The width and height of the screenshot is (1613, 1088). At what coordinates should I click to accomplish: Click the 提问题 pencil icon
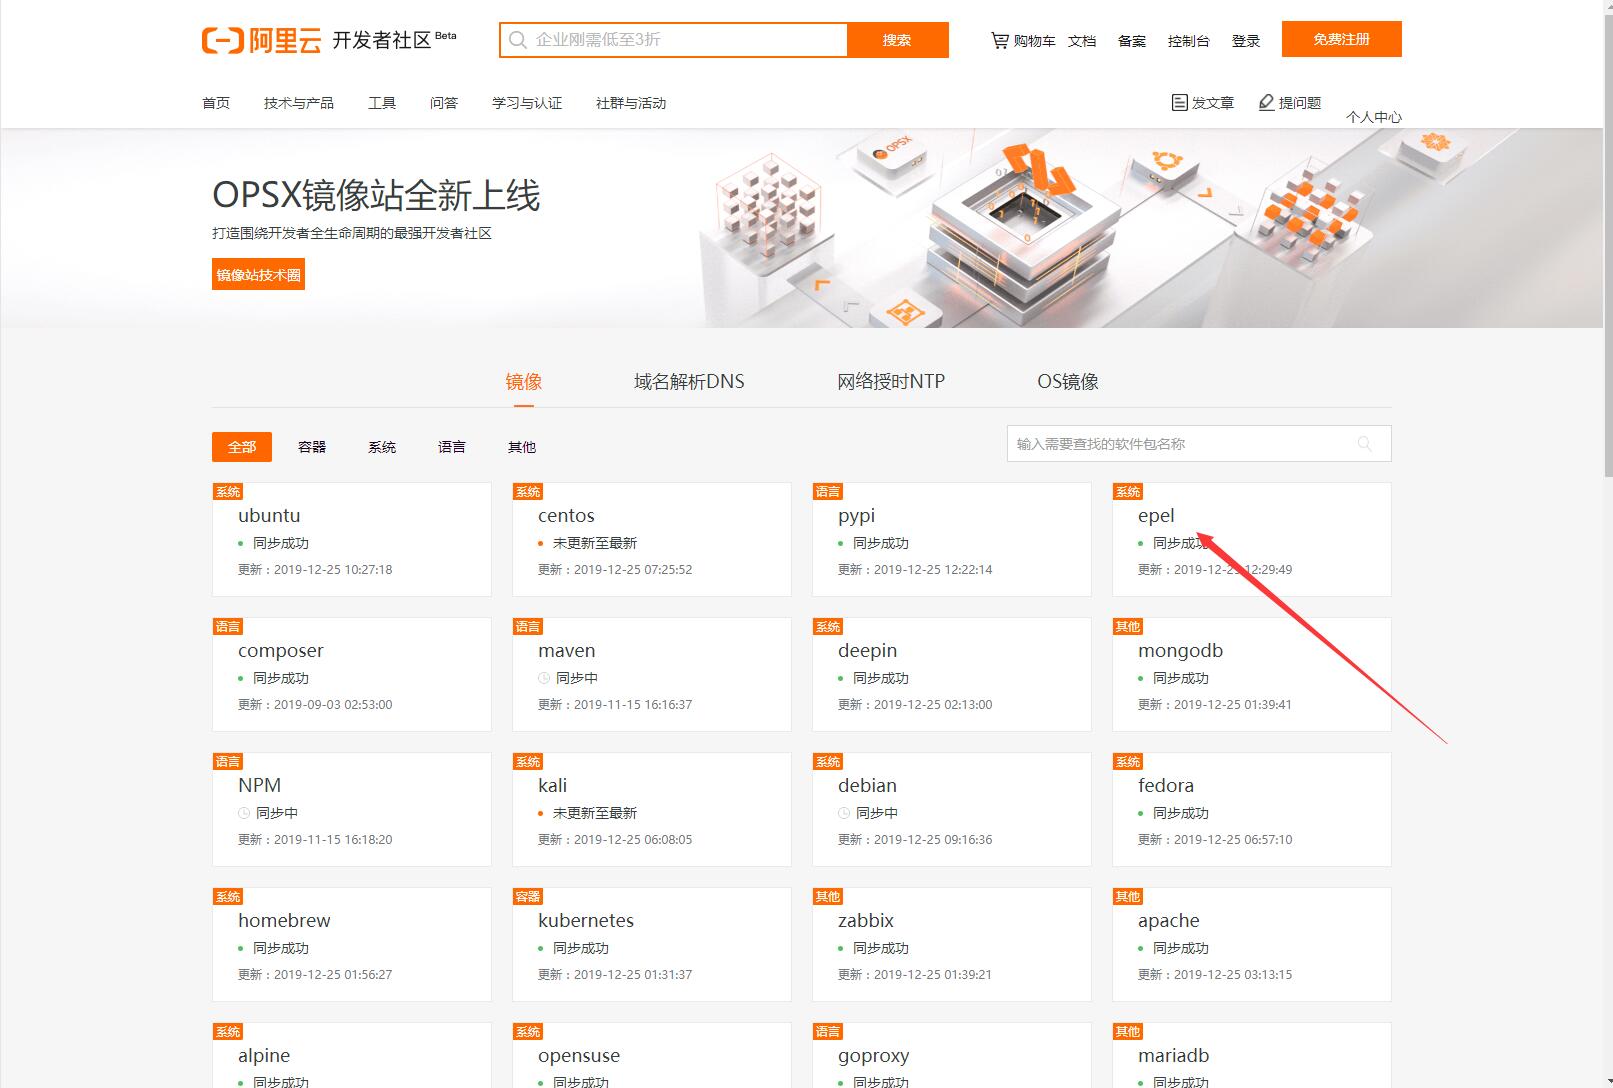pyautogui.click(x=1266, y=102)
